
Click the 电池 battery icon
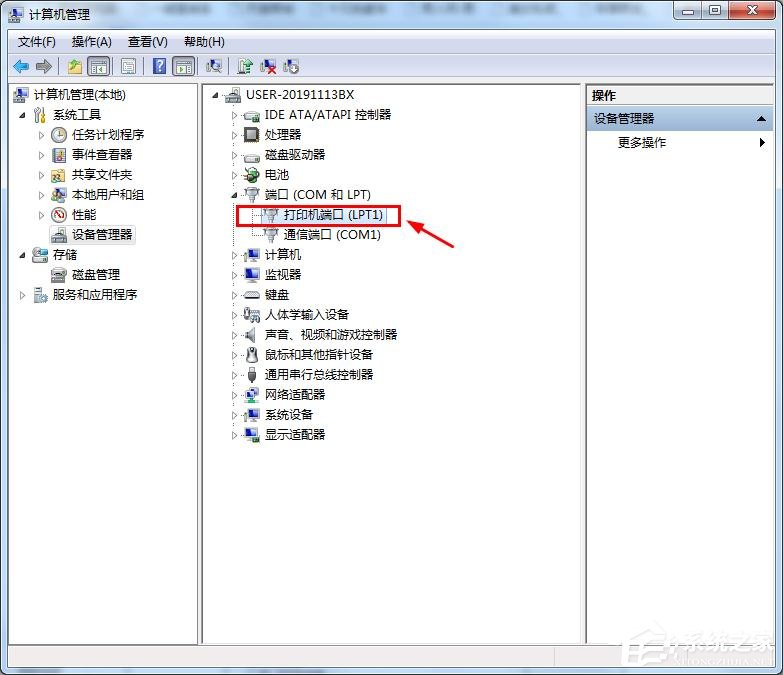pyautogui.click(x=251, y=175)
